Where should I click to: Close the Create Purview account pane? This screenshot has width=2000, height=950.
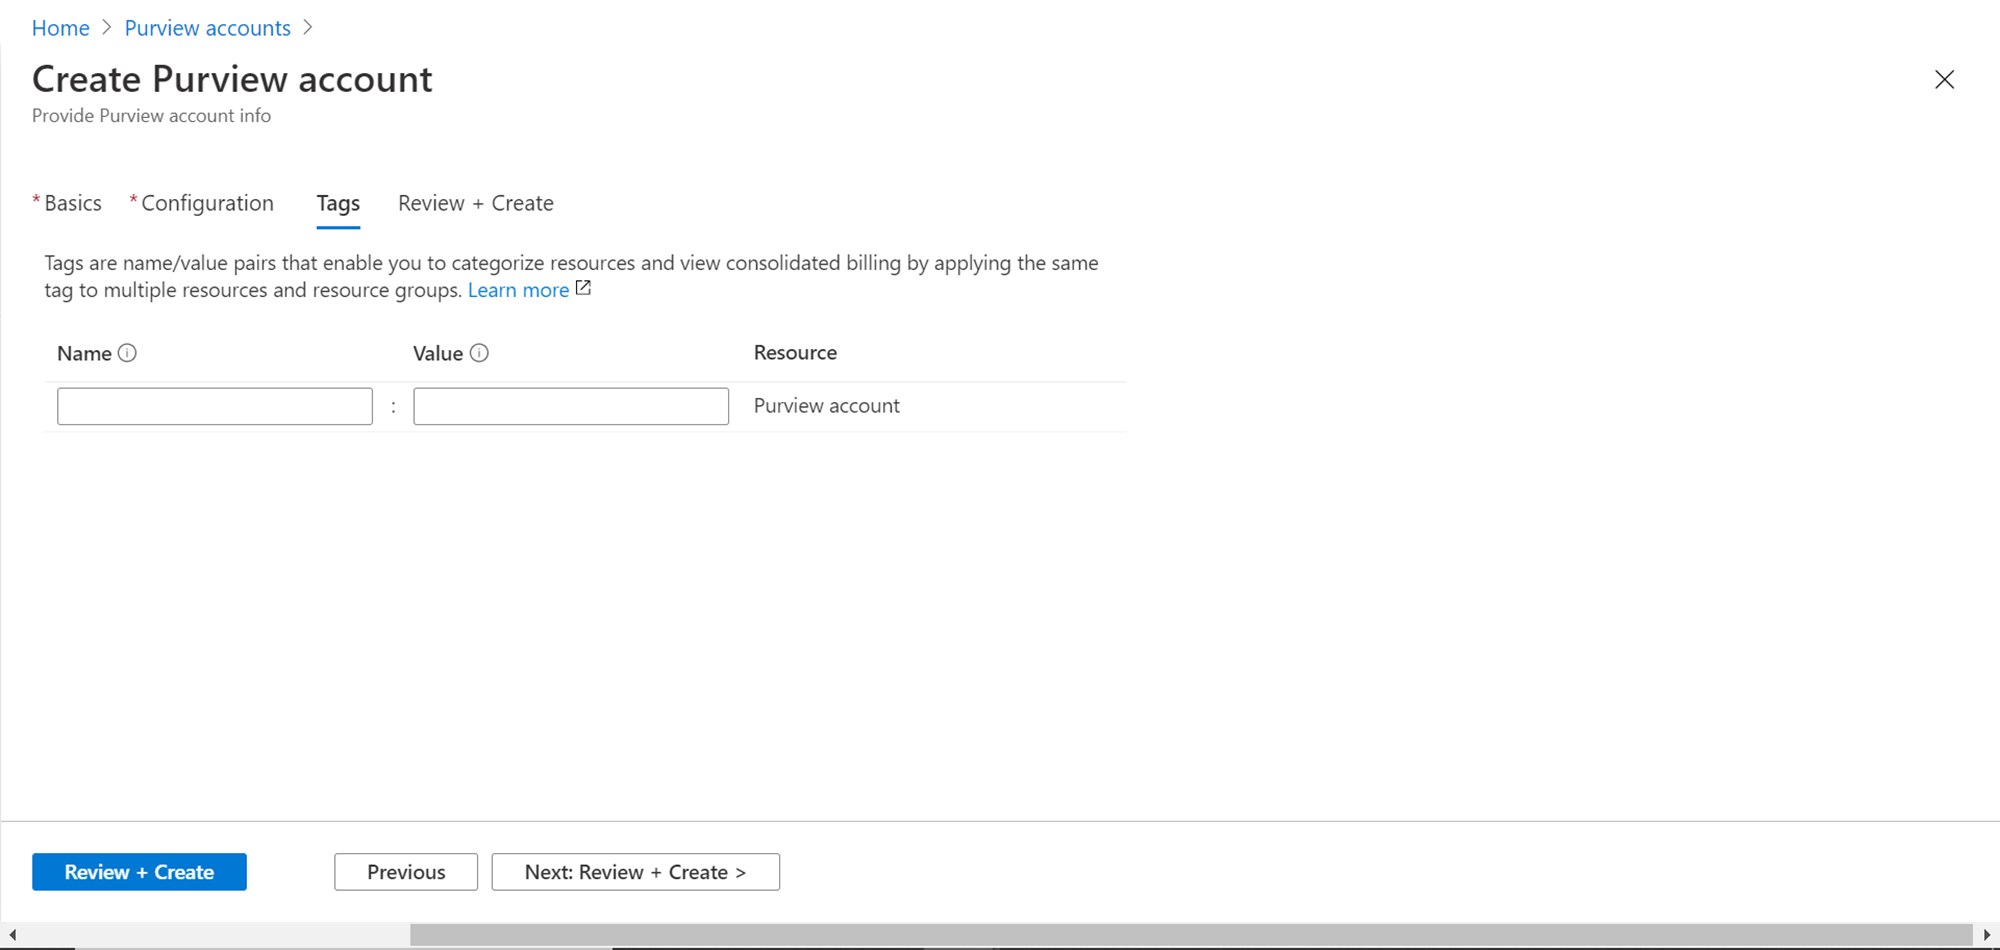coord(1944,80)
